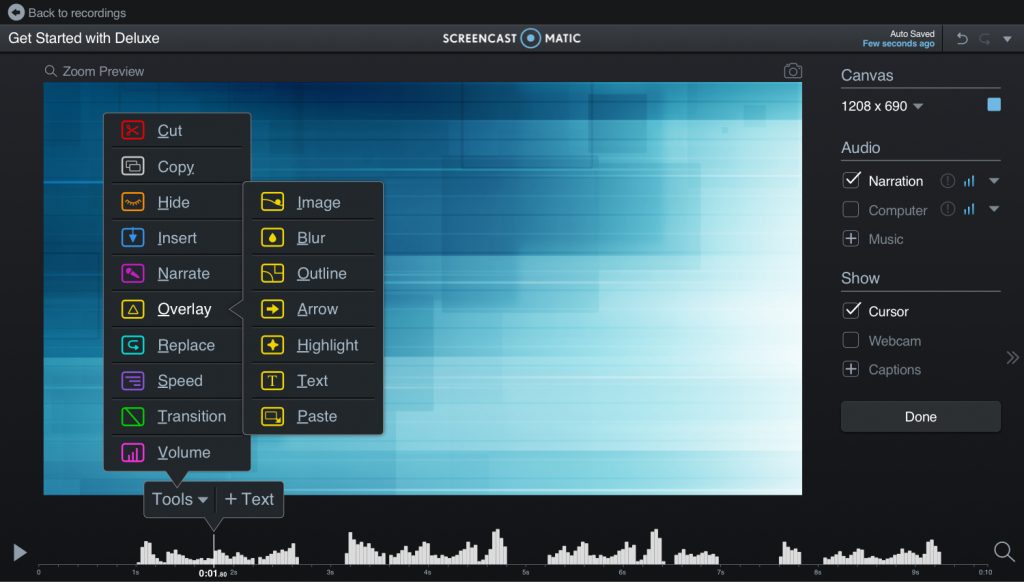Click the red Cut scissors icon
Screen dimensions: 1024x582
click(x=133, y=130)
